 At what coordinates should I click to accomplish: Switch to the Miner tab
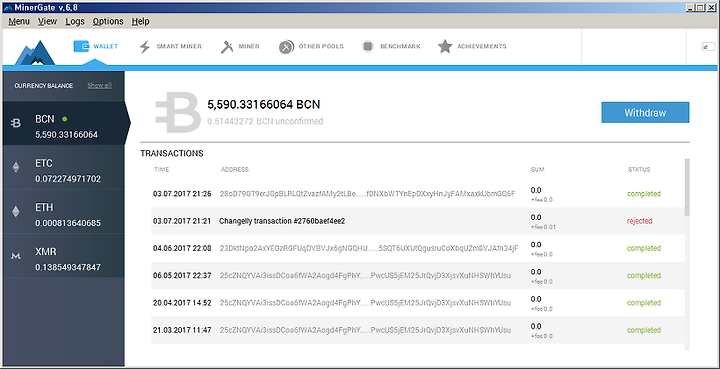pos(240,46)
